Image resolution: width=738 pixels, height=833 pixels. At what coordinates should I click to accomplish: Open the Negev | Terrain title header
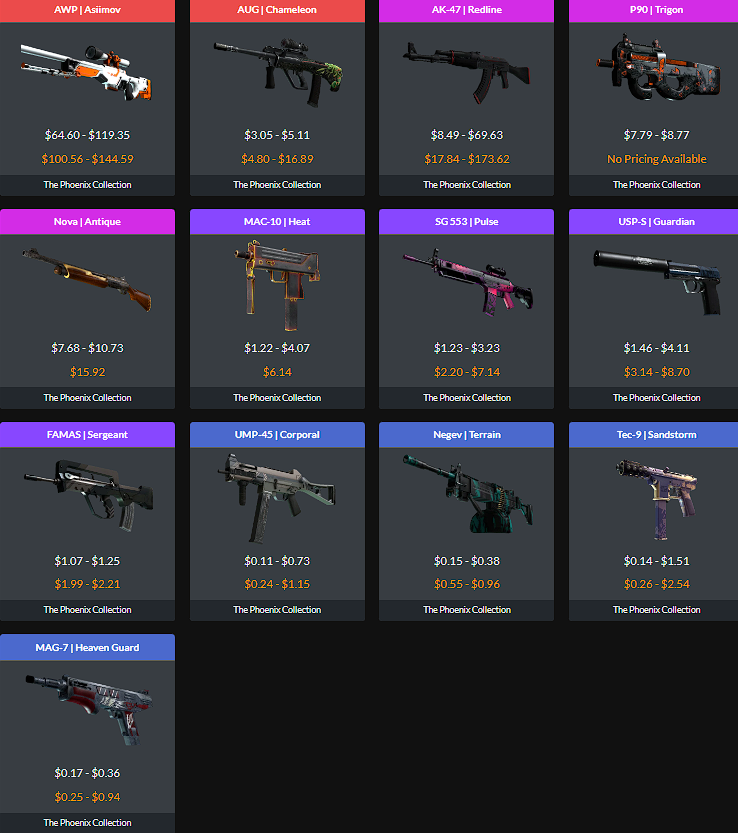tap(466, 435)
